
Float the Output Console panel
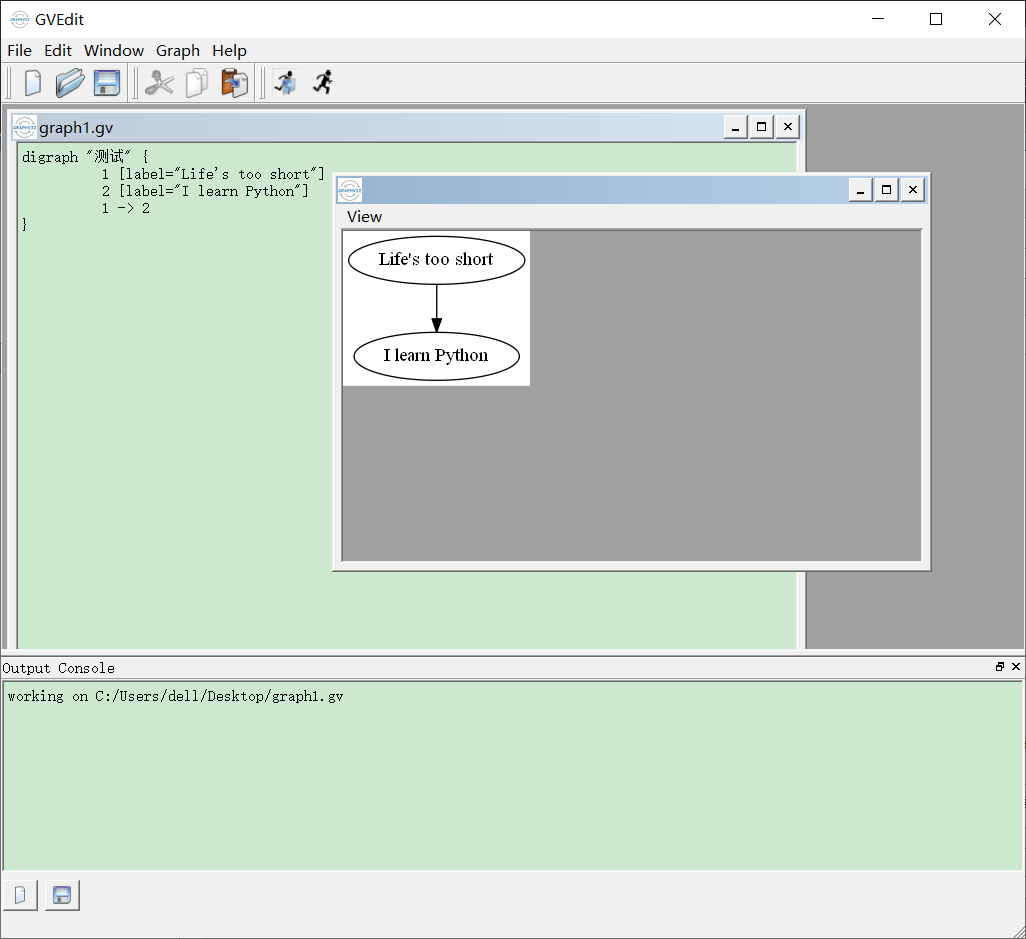1000,667
